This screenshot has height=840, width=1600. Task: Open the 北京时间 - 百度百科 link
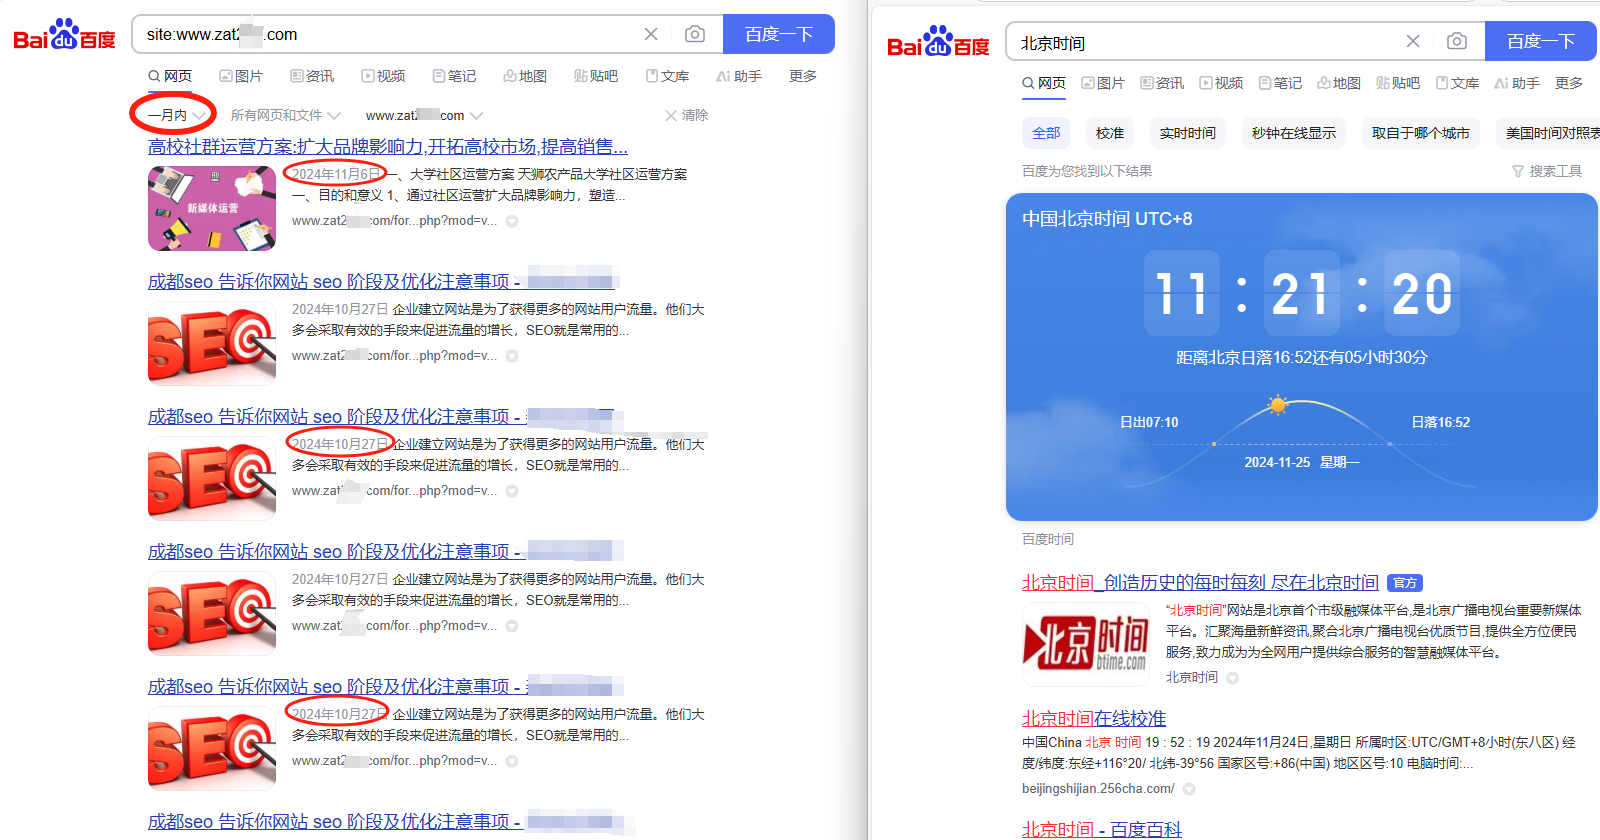(x=1102, y=829)
